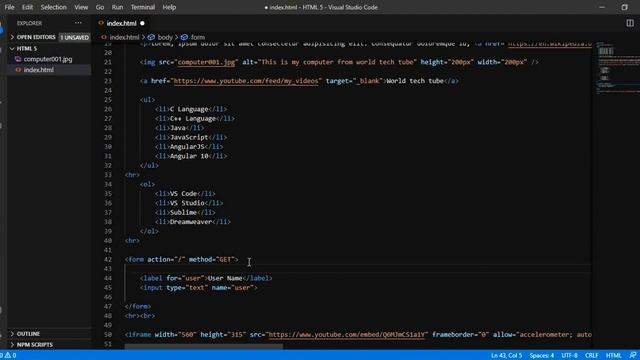
Task: Click the form action line of code
Action: [182, 259]
